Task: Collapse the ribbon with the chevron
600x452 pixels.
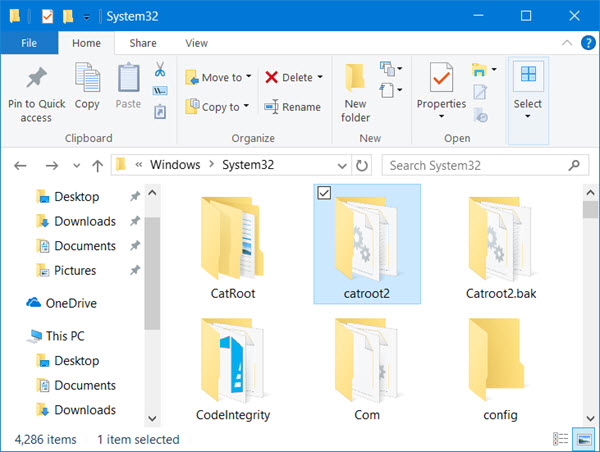Action: pos(567,43)
